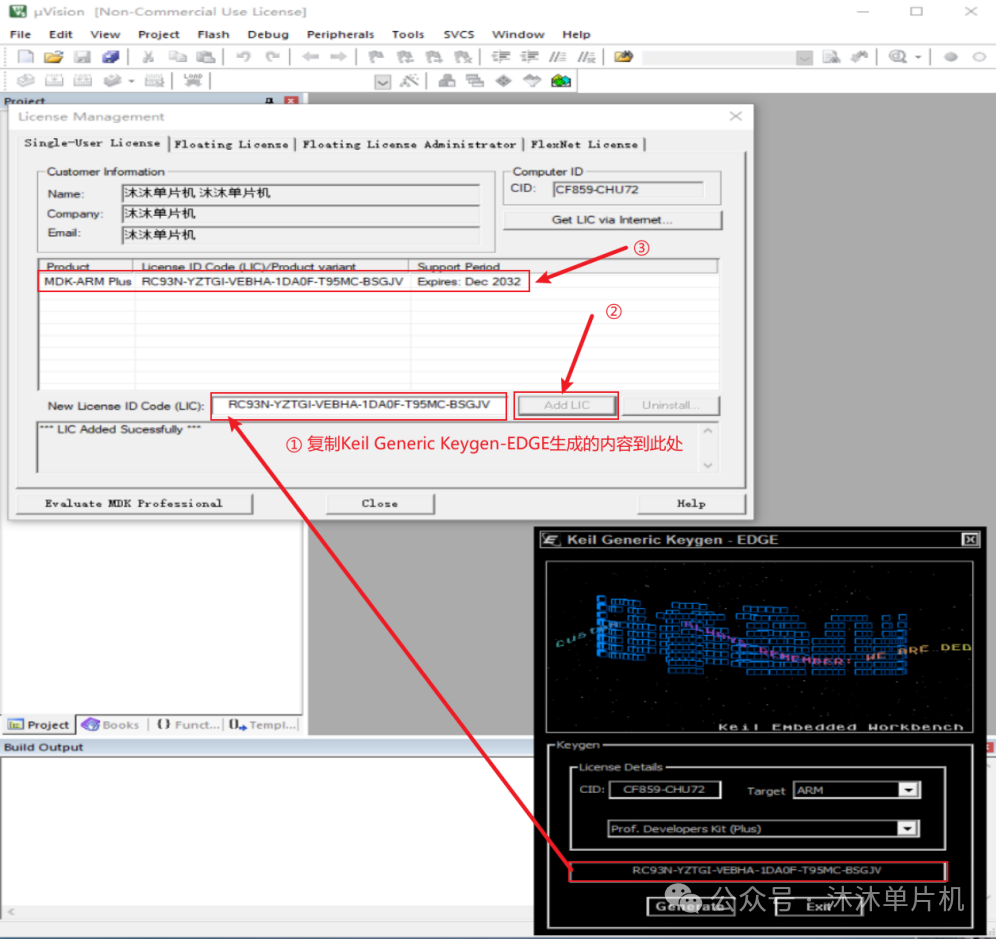Create a new file from the toolbar
The width and height of the screenshot is (996, 939).
(x=25, y=57)
